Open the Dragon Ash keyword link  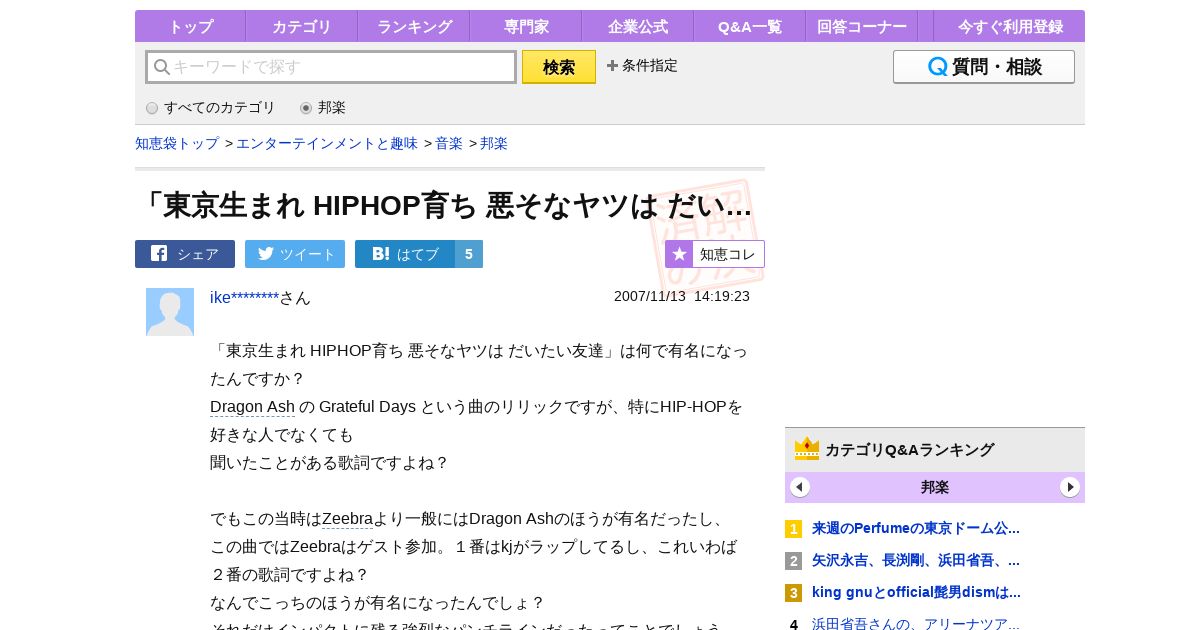(x=252, y=407)
